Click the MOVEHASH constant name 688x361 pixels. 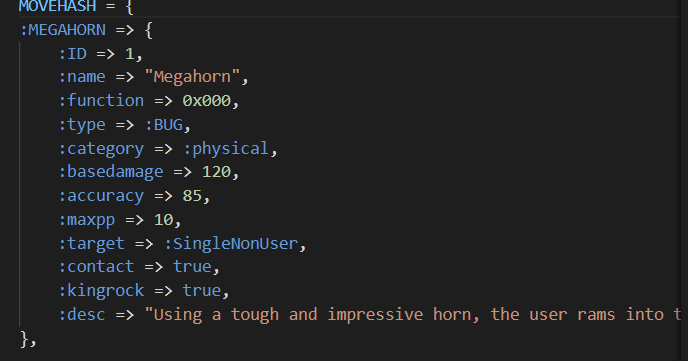click(57, 6)
